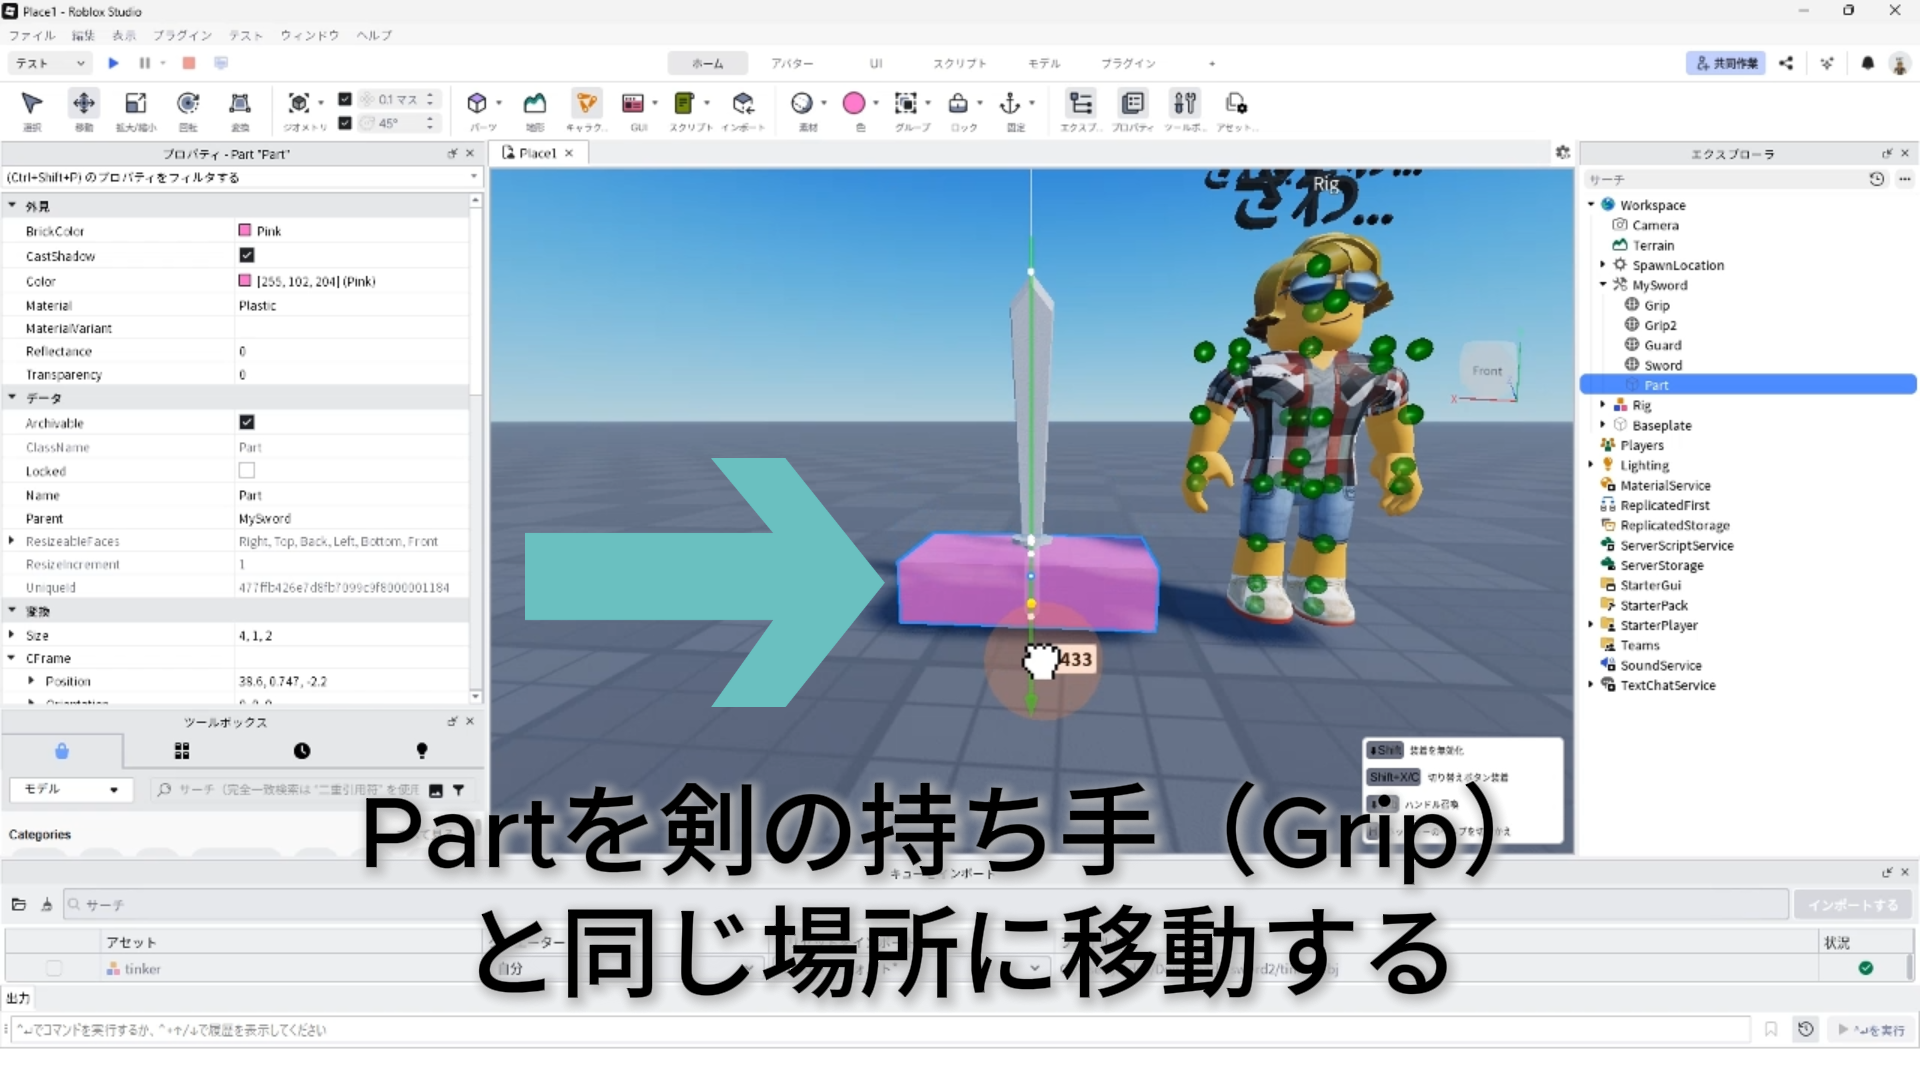
Task: Toggle the Locked property checkbox
Action: (247, 471)
